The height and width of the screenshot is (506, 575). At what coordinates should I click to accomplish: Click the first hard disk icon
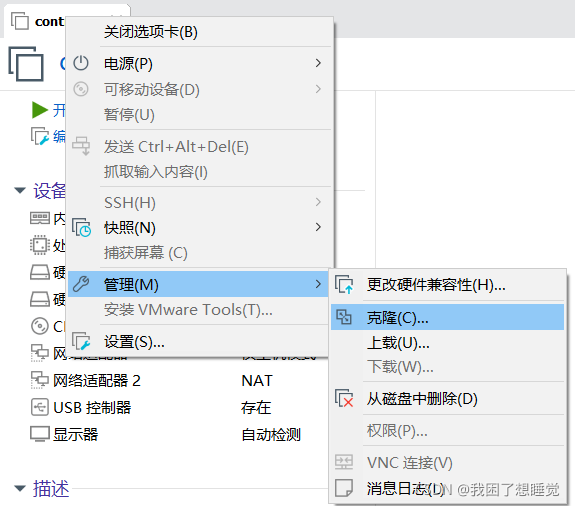point(40,272)
